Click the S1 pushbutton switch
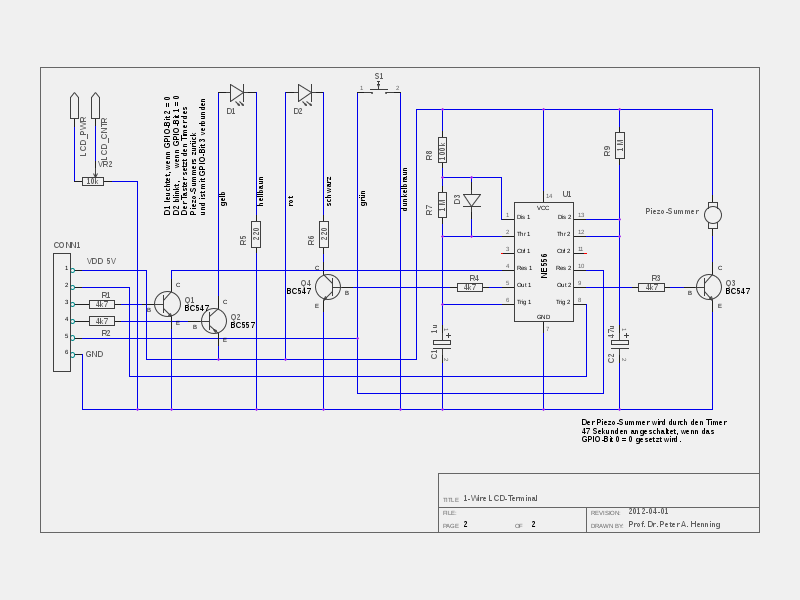 click(379, 90)
